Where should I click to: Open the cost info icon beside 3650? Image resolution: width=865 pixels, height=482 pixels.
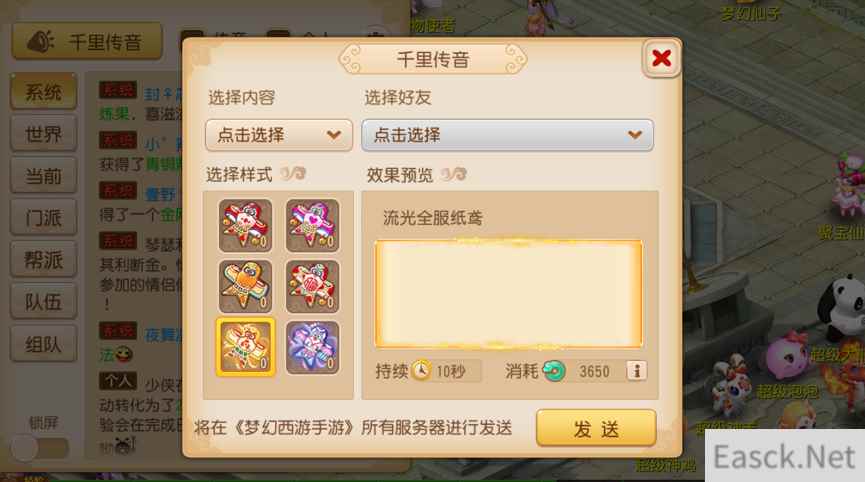(x=637, y=371)
